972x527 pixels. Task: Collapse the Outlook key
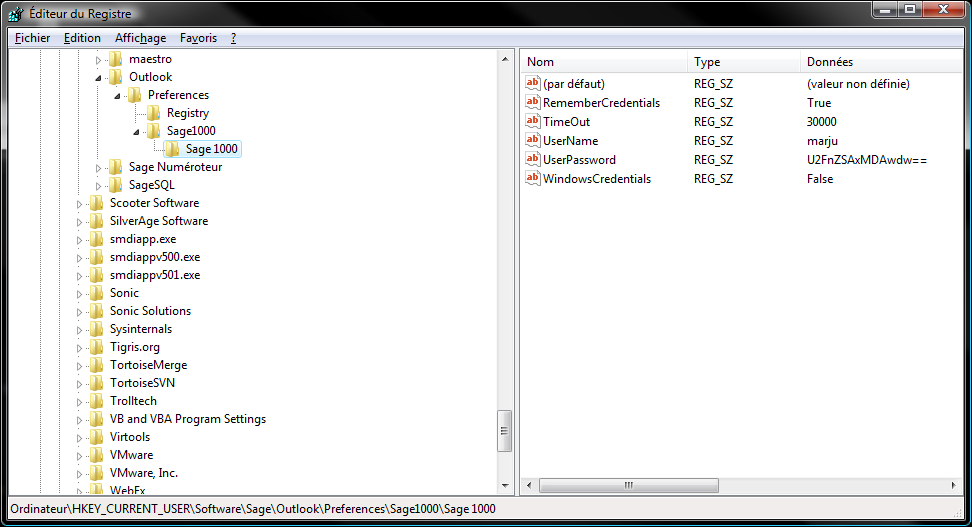98,78
